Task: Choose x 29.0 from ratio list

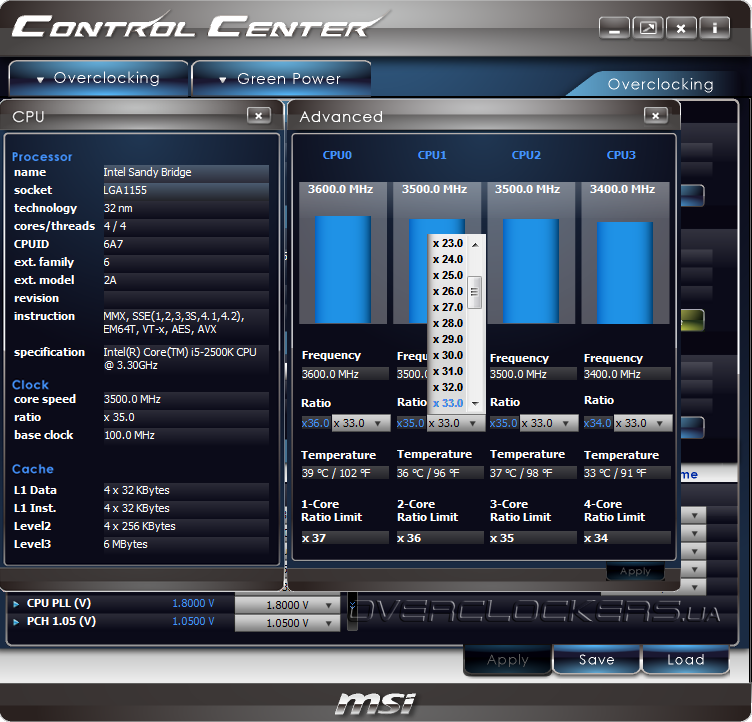Action: [x=448, y=339]
